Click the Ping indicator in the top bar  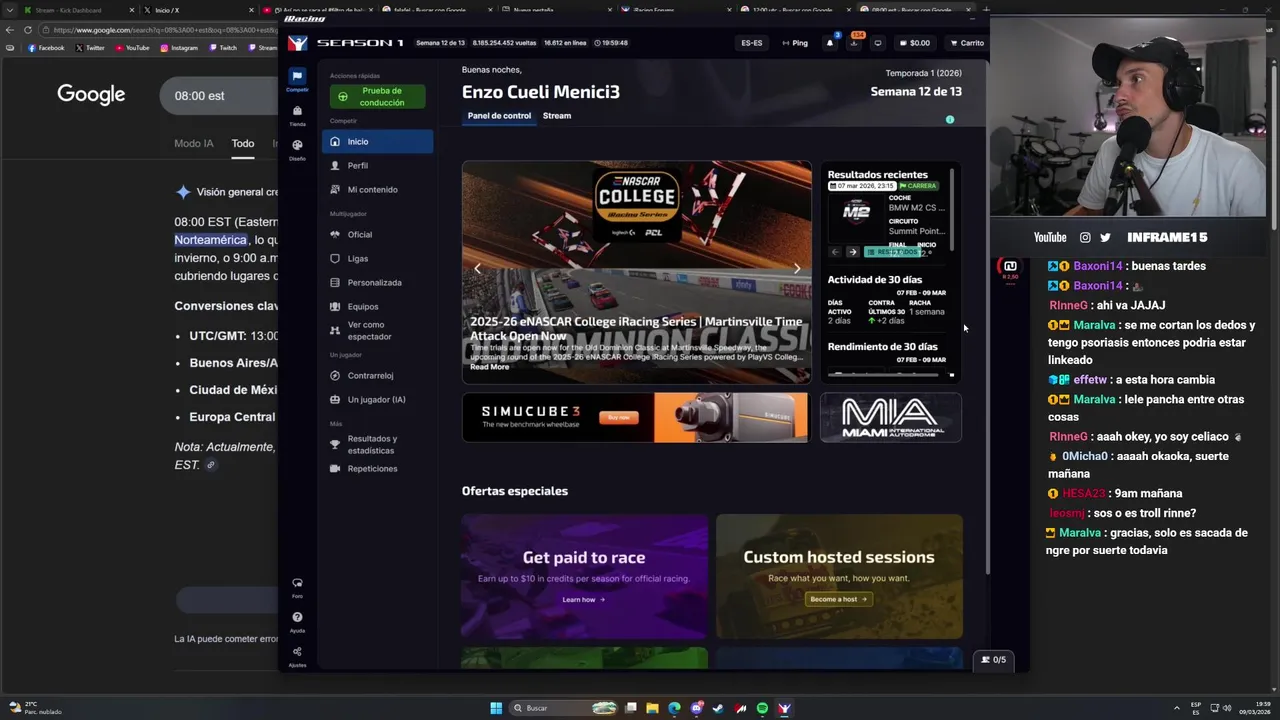click(795, 43)
